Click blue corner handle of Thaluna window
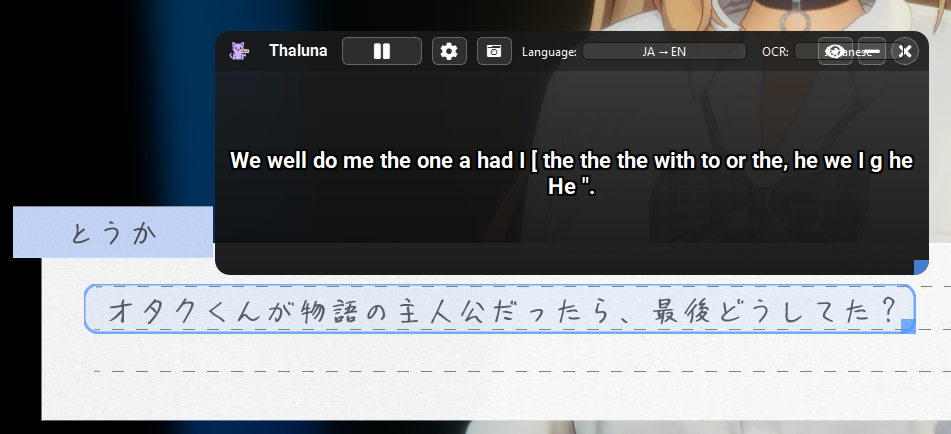 [x=921, y=267]
